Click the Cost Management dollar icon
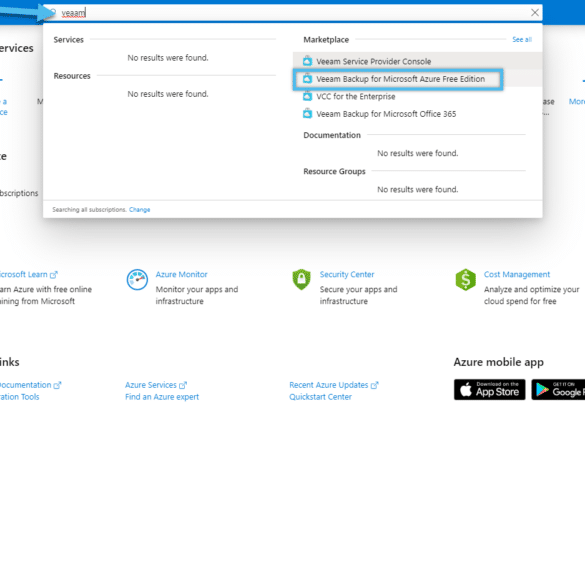 [x=466, y=279]
